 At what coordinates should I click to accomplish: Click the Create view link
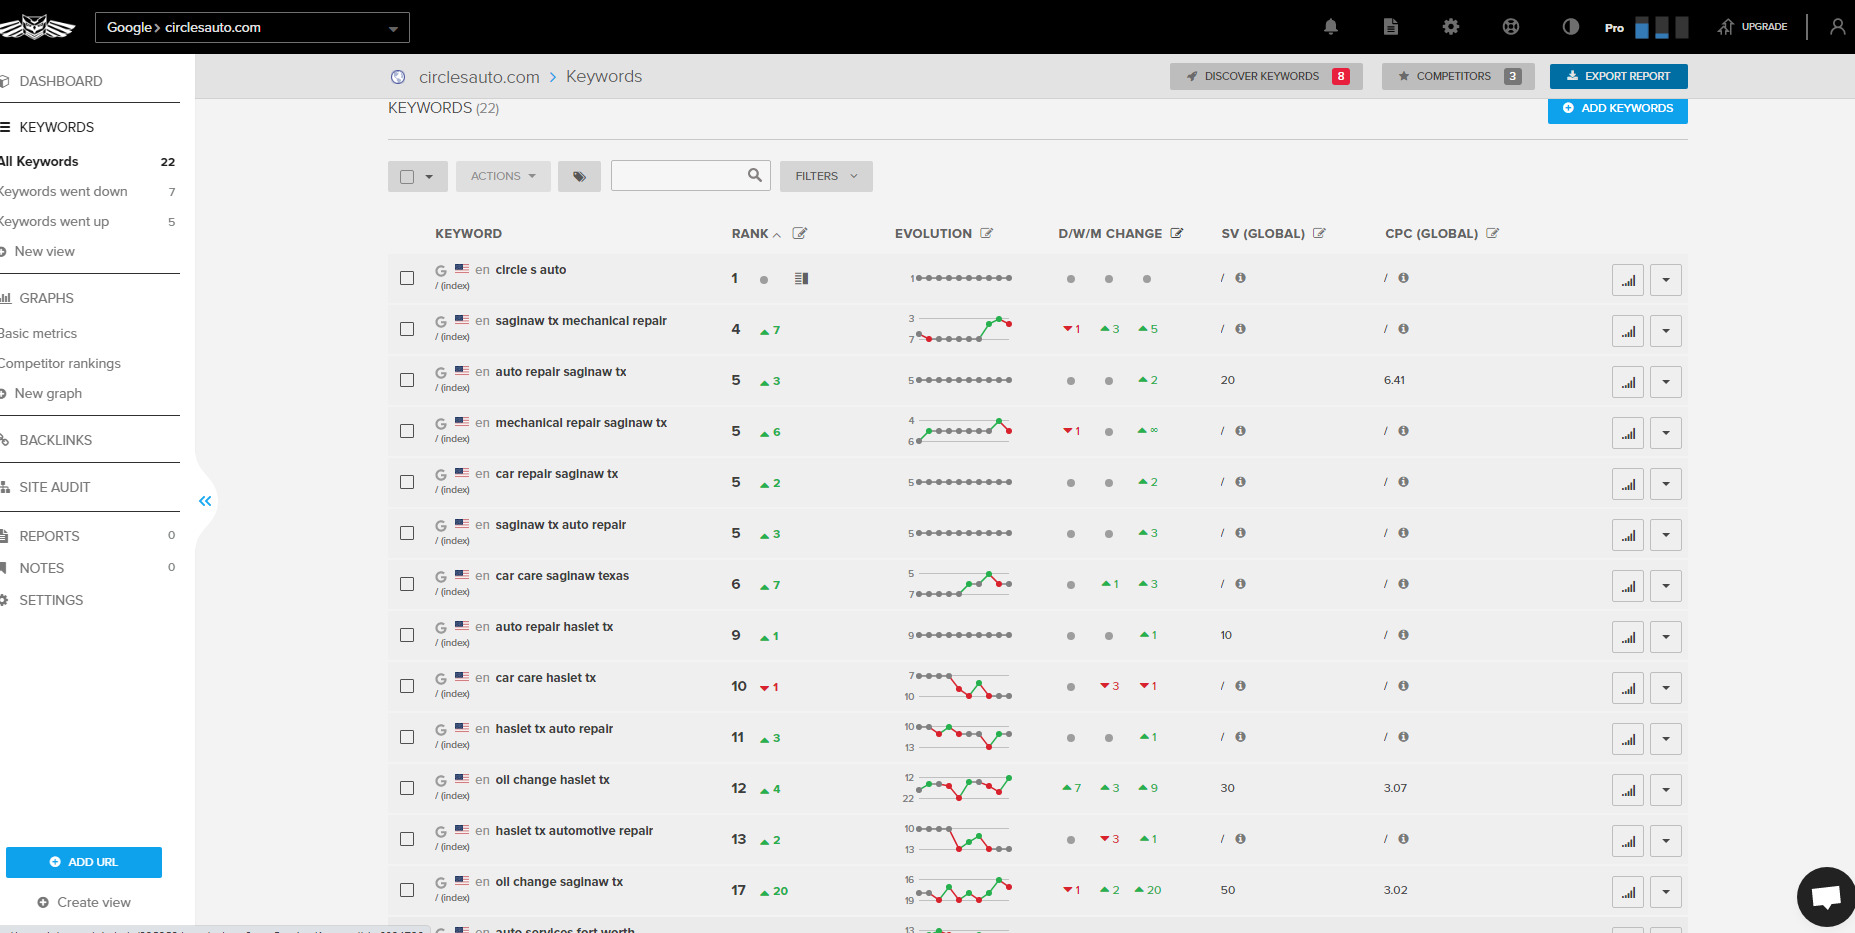coord(84,902)
